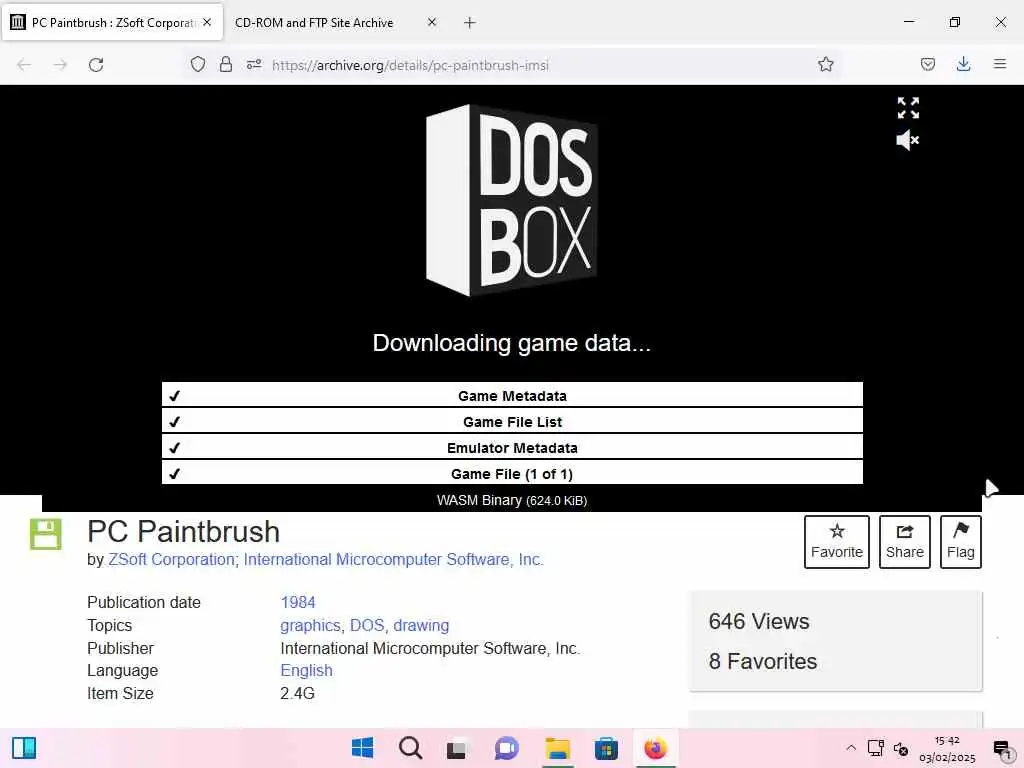Open tracking protection shield icon
Image resolution: width=1024 pixels, height=768 pixels.
click(198, 64)
